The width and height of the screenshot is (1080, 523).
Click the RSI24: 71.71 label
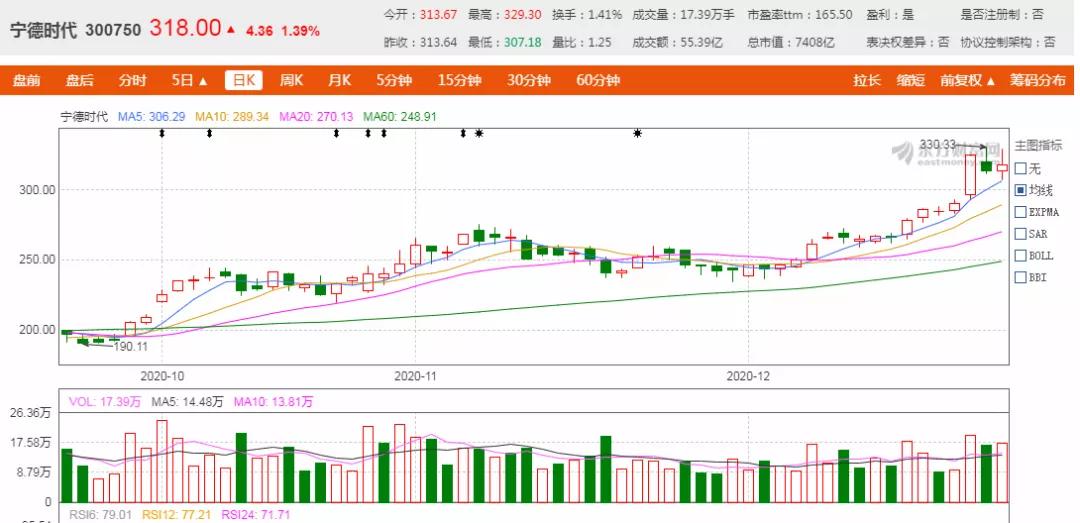tap(256, 514)
